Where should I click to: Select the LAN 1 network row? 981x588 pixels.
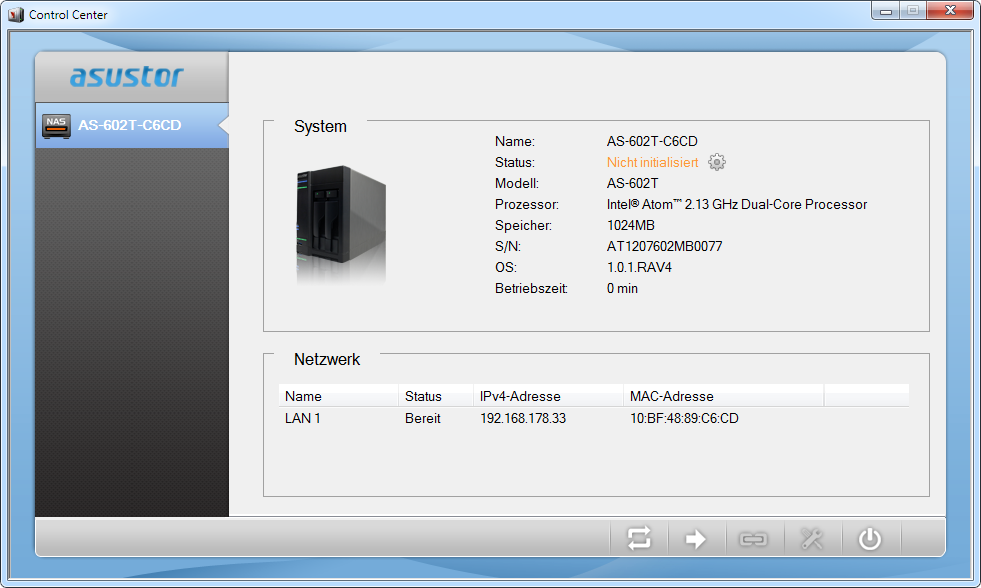[x=594, y=418]
